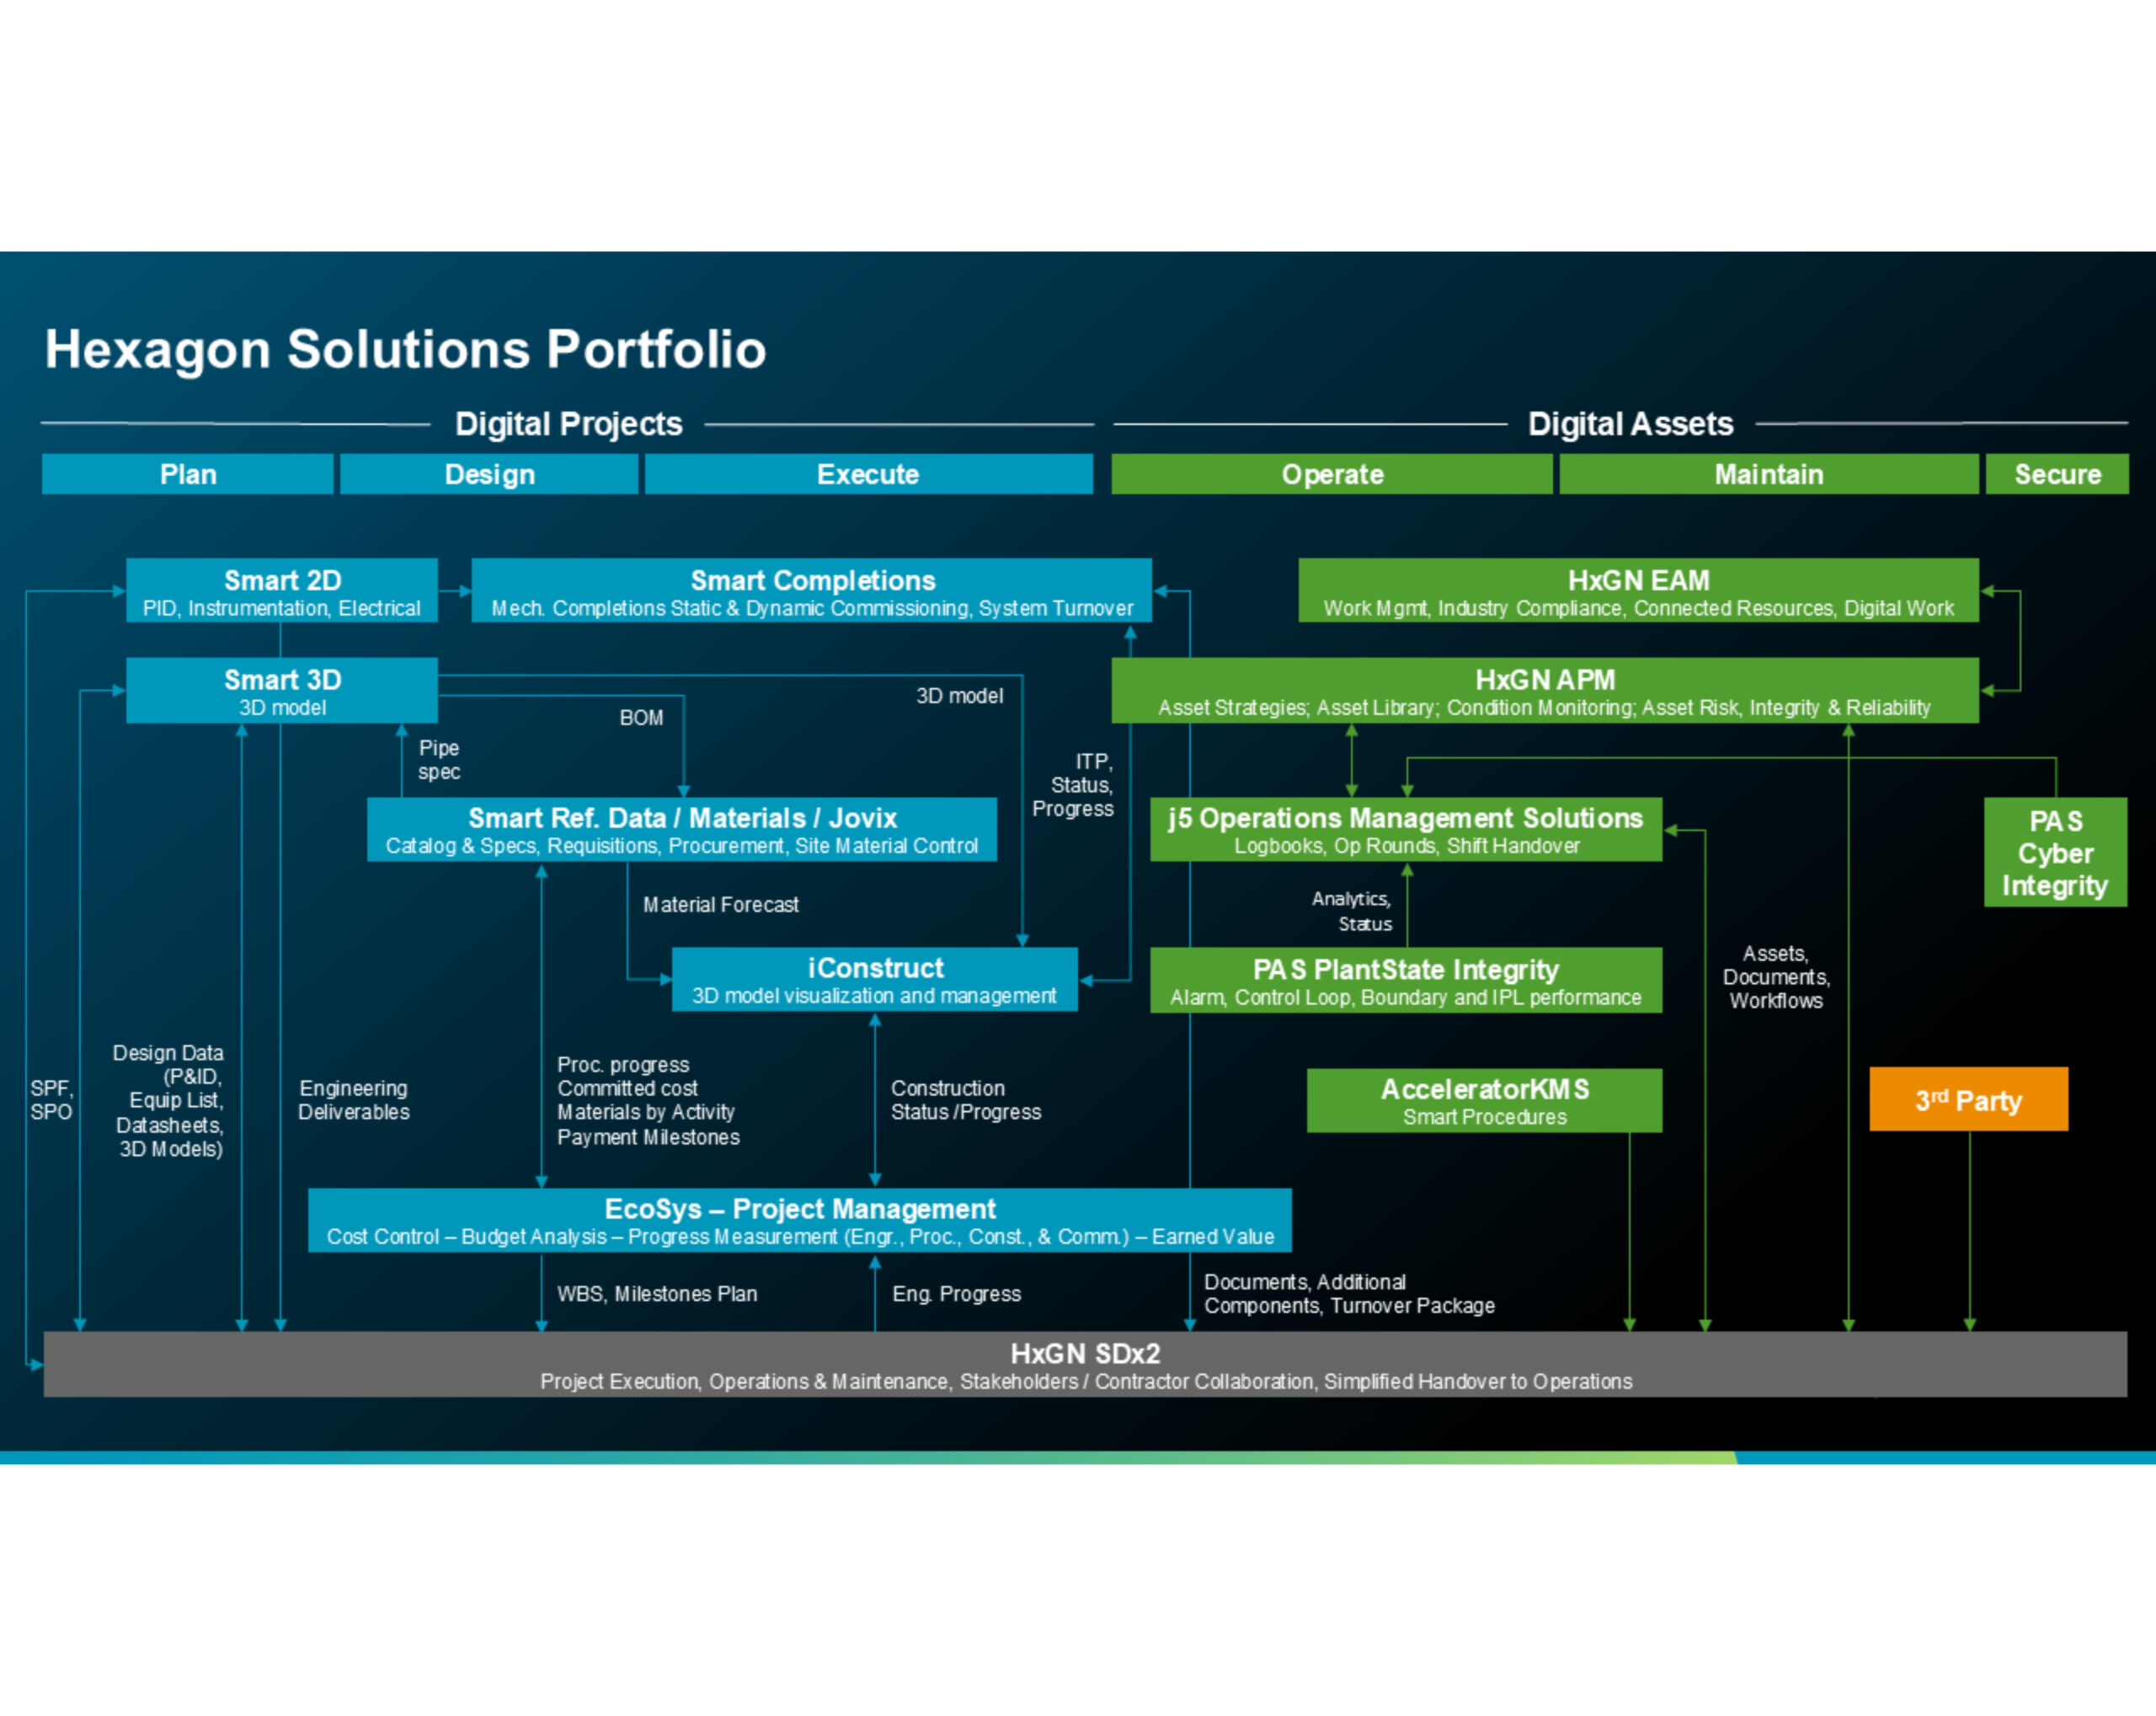Select the PAS PlantState Integrity box
The image size is (2156, 1716).
(1406, 980)
